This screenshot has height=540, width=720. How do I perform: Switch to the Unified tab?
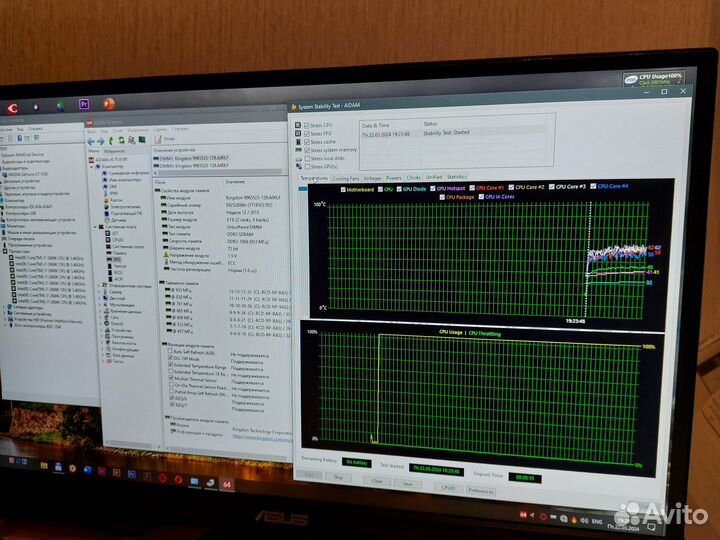click(434, 177)
